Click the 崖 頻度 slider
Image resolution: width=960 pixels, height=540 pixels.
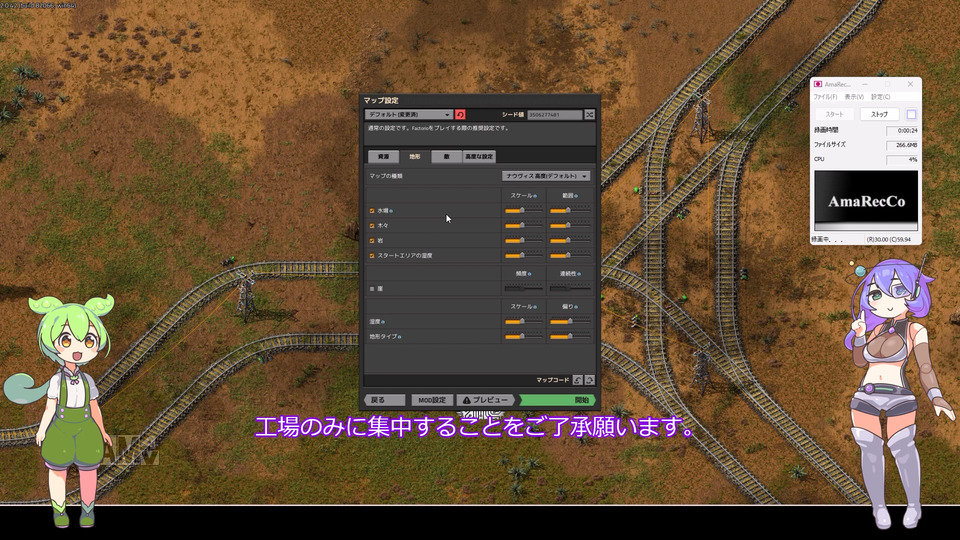[x=523, y=288]
